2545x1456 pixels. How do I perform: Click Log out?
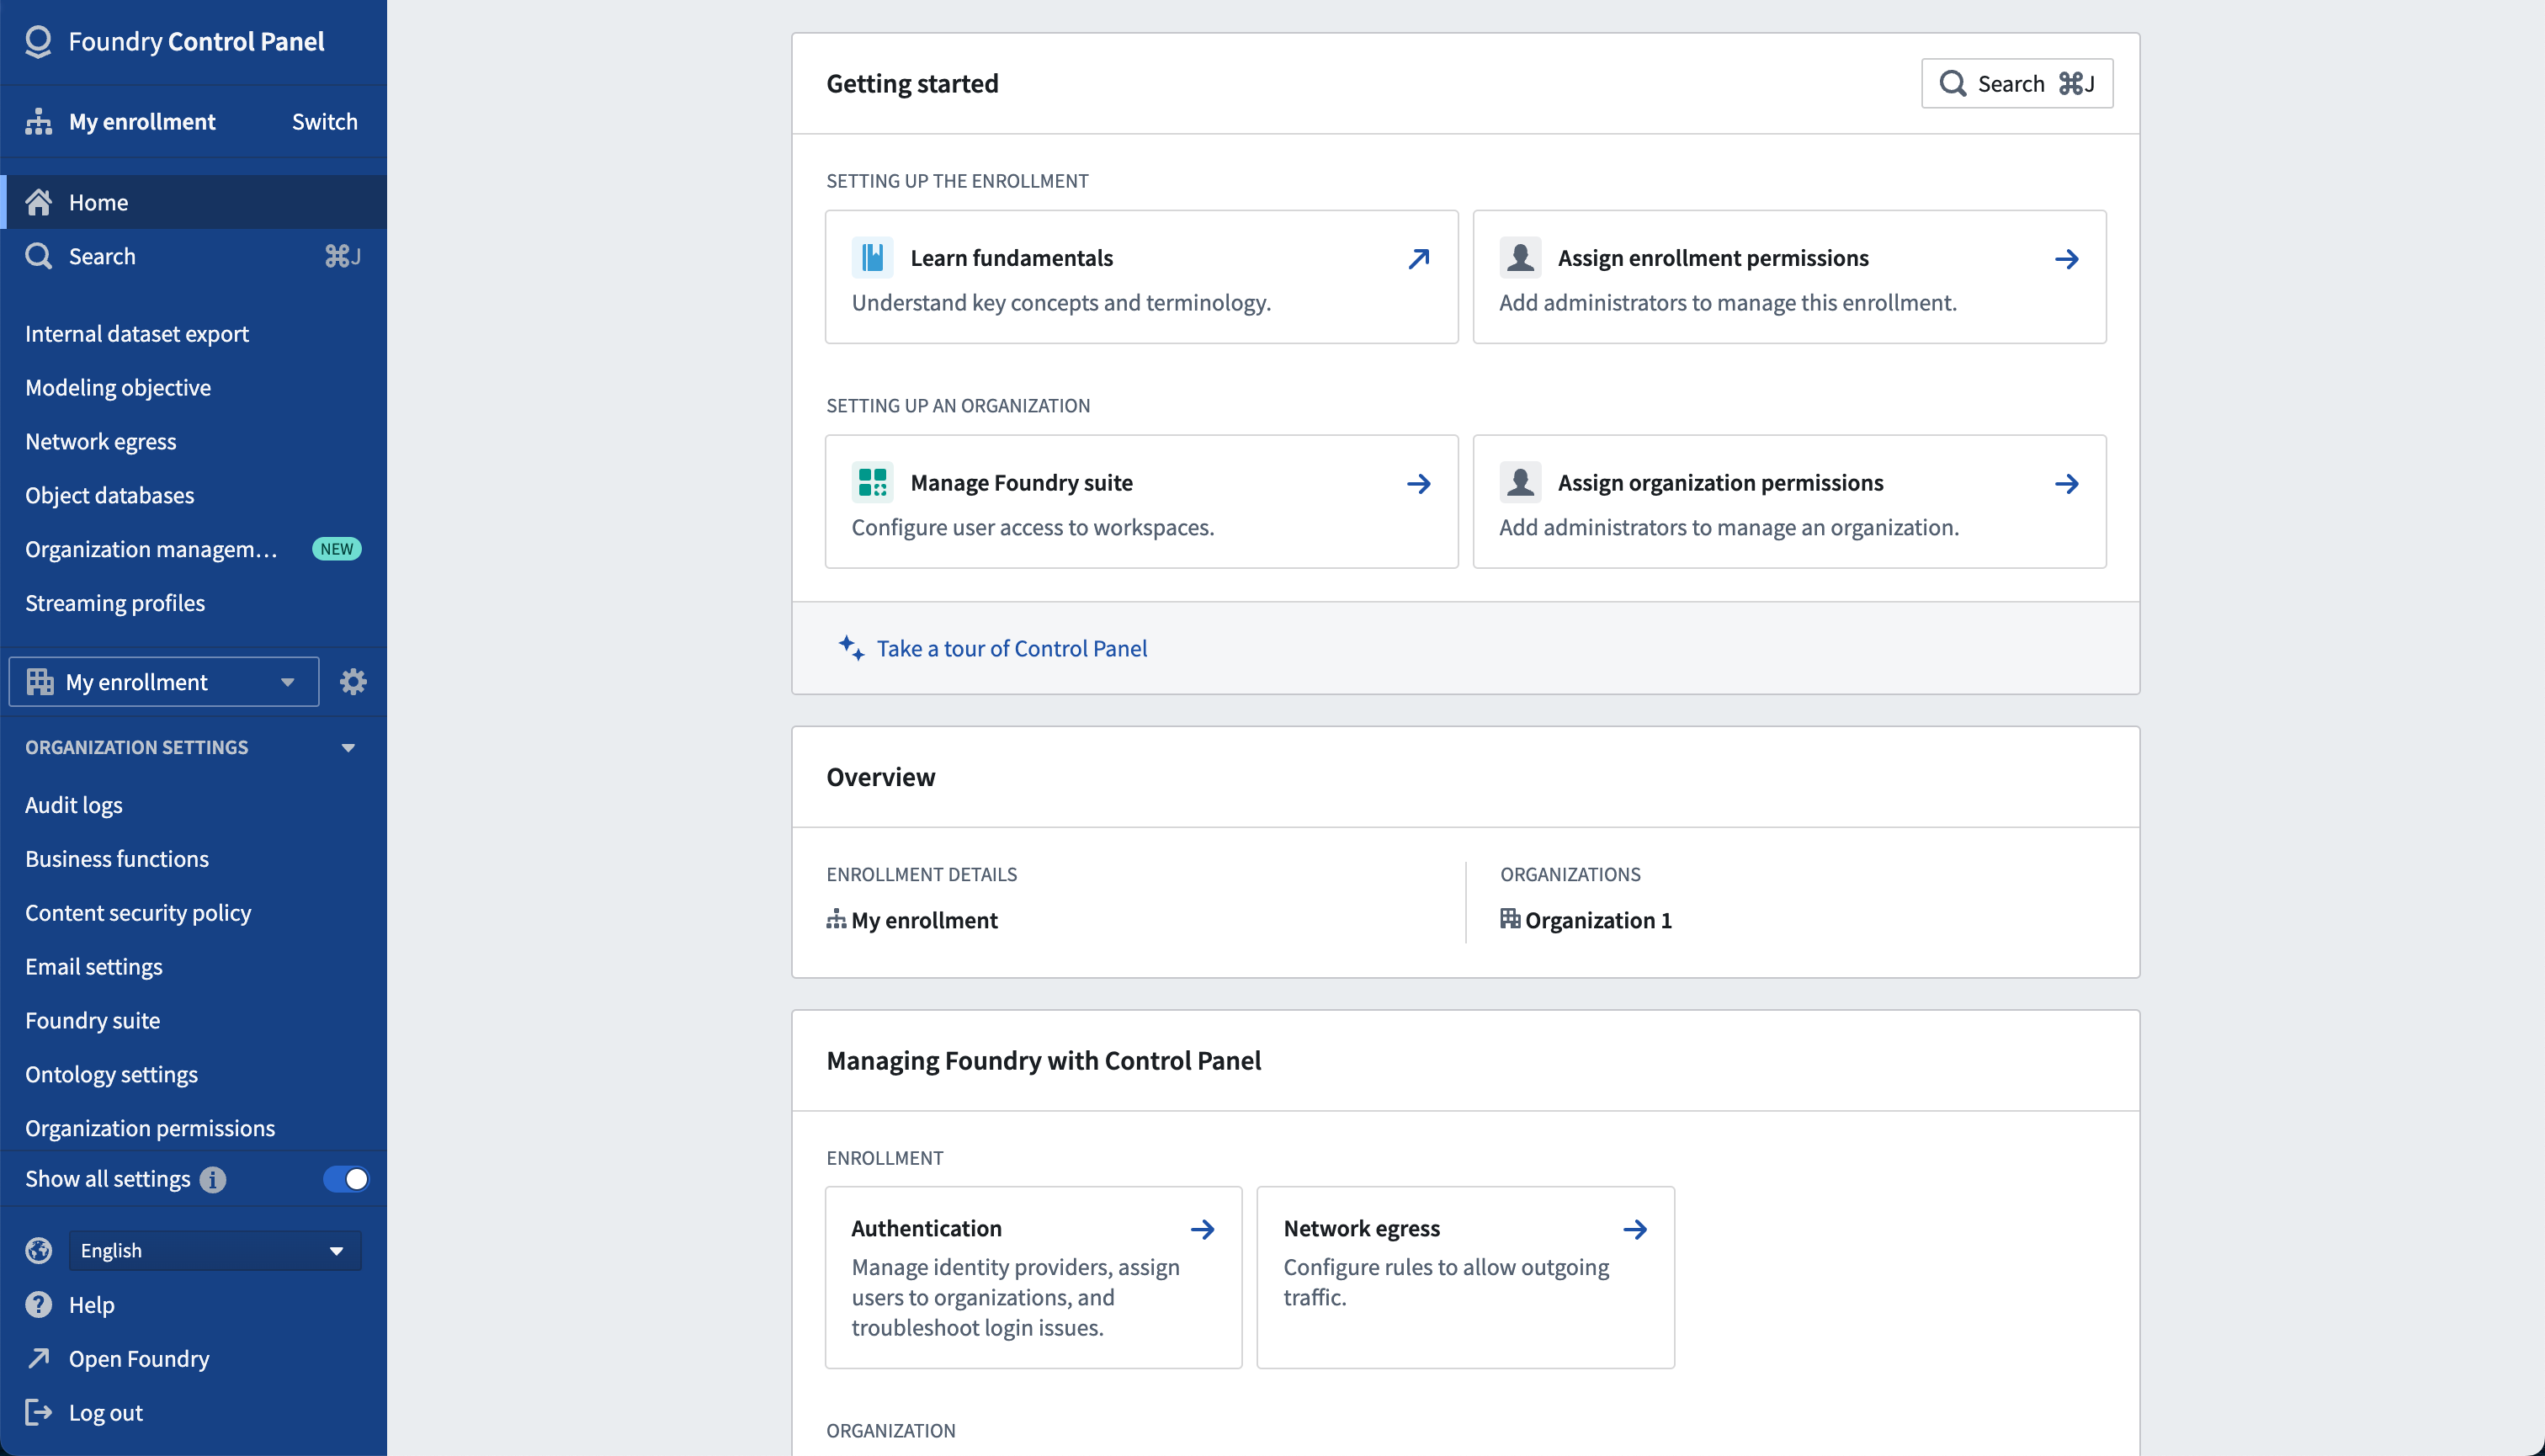click(106, 1412)
